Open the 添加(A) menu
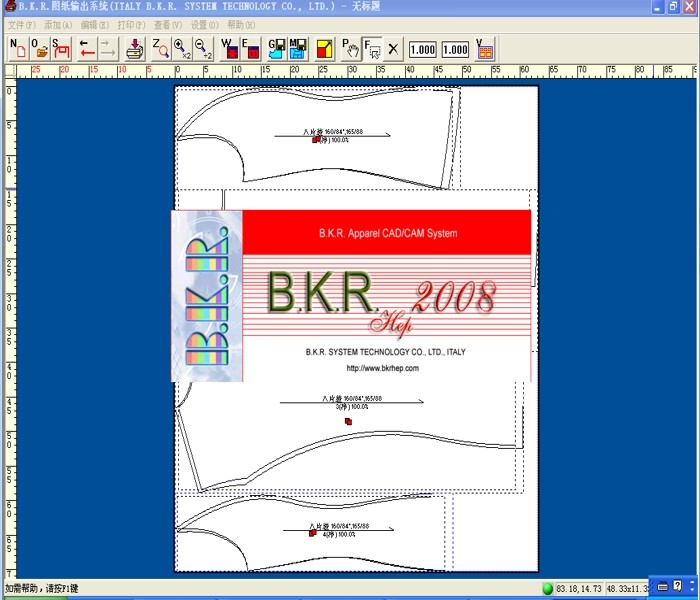 (58, 25)
